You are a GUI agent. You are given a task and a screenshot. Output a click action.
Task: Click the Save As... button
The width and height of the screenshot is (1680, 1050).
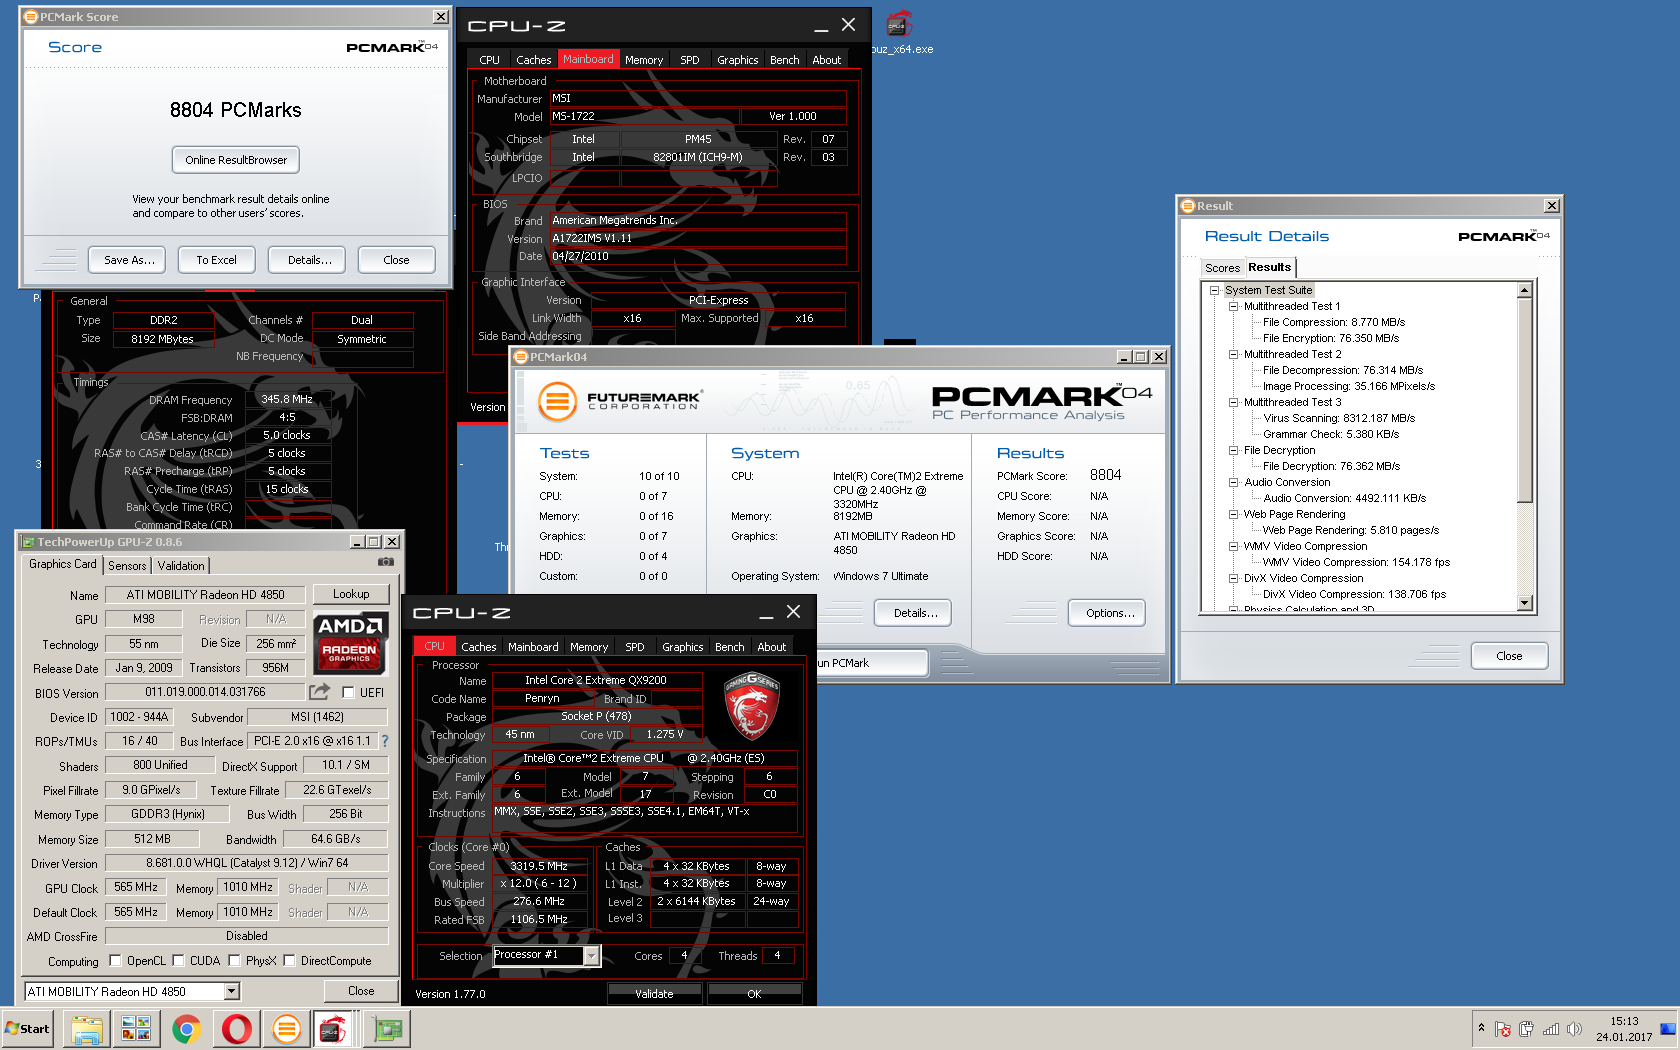click(129, 260)
